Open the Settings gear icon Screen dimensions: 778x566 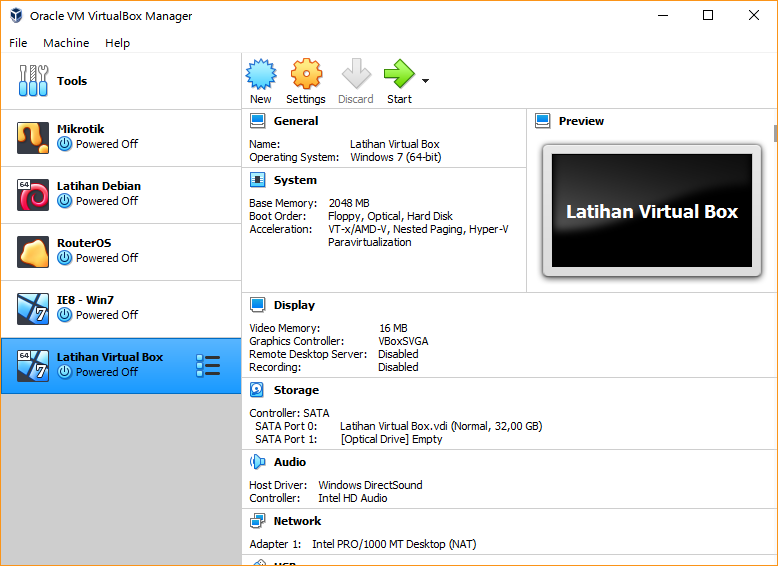point(306,76)
